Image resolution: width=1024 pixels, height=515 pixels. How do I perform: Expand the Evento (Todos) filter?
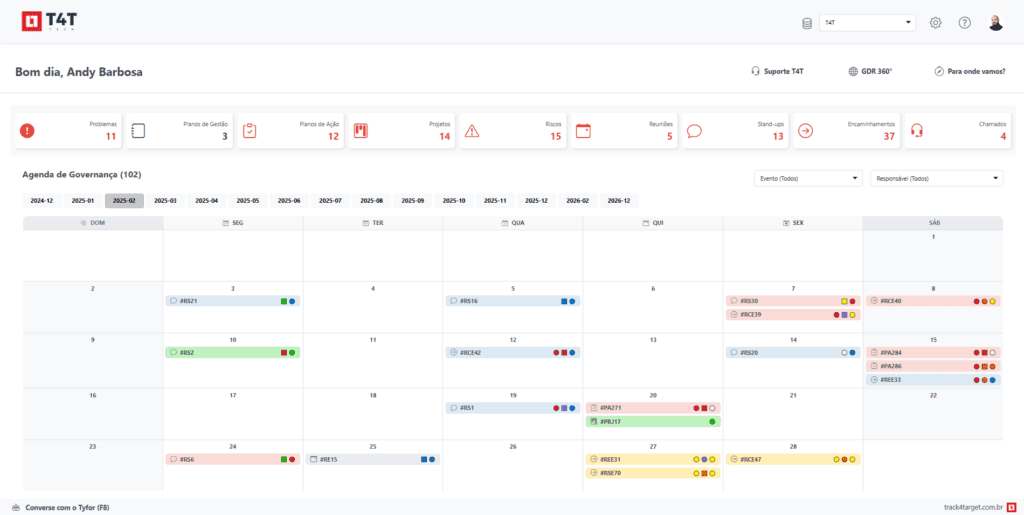click(808, 178)
